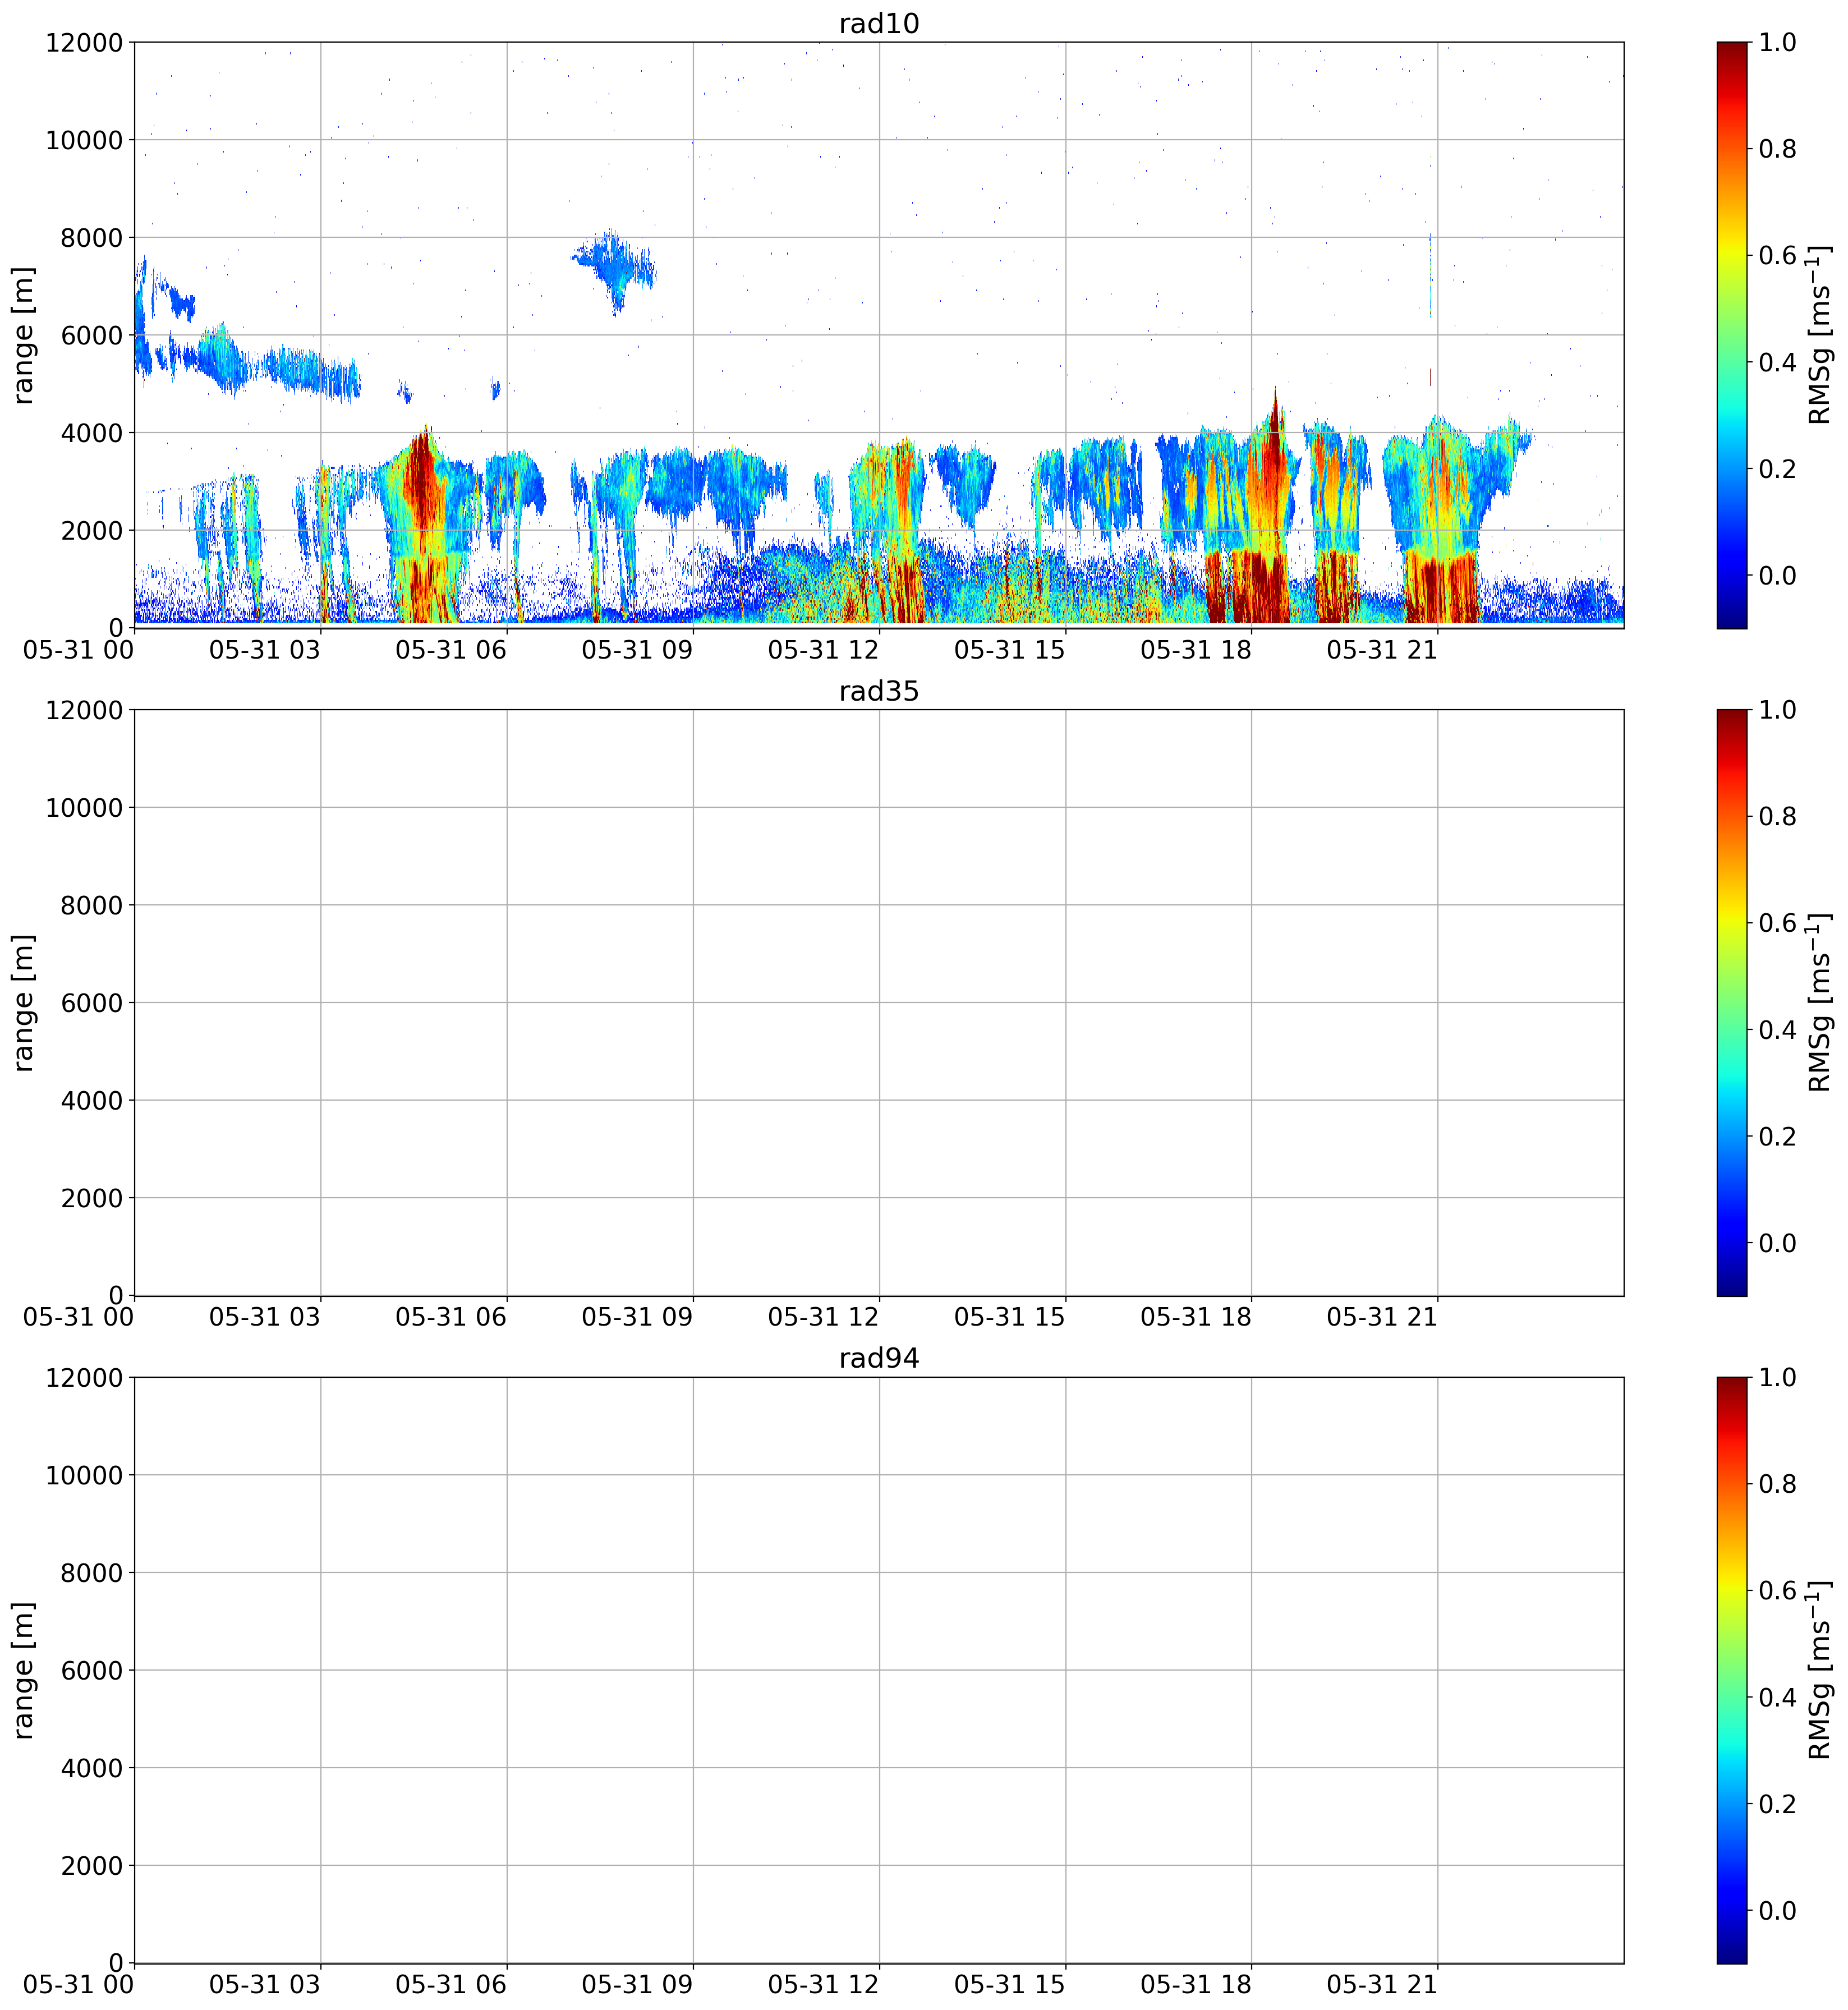Click the 05-31 21 tick label under rad10
The width and height of the screenshot is (1848, 2010).
tap(1382, 650)
